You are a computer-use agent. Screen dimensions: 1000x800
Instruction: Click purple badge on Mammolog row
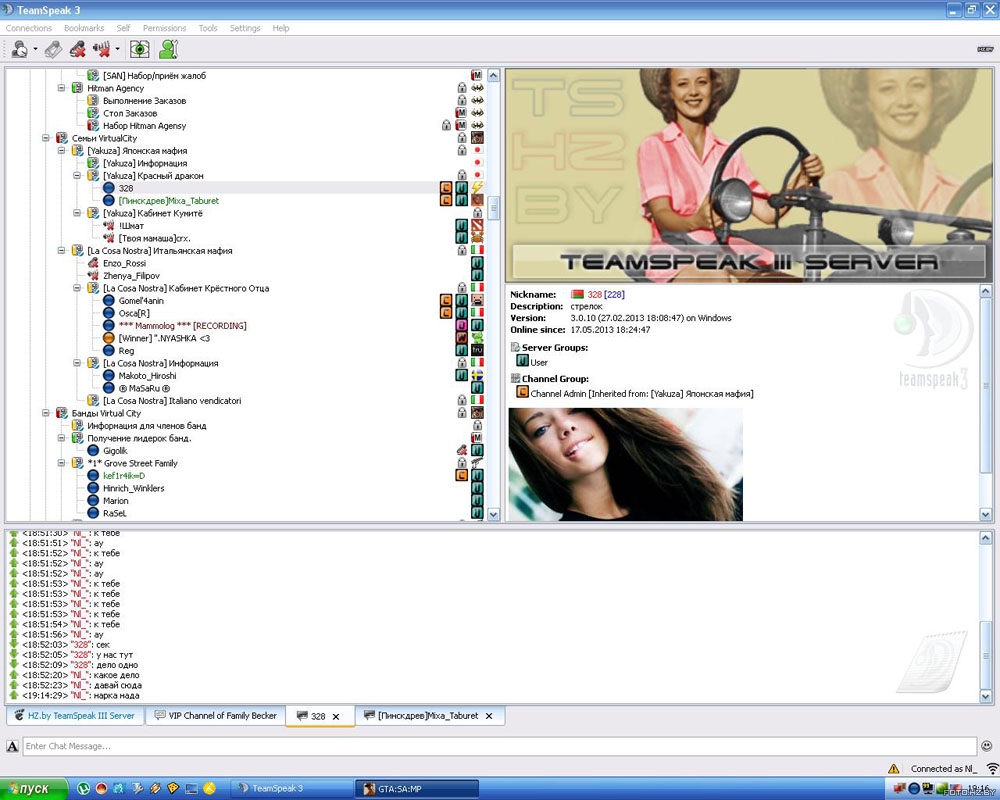[461, 325]
